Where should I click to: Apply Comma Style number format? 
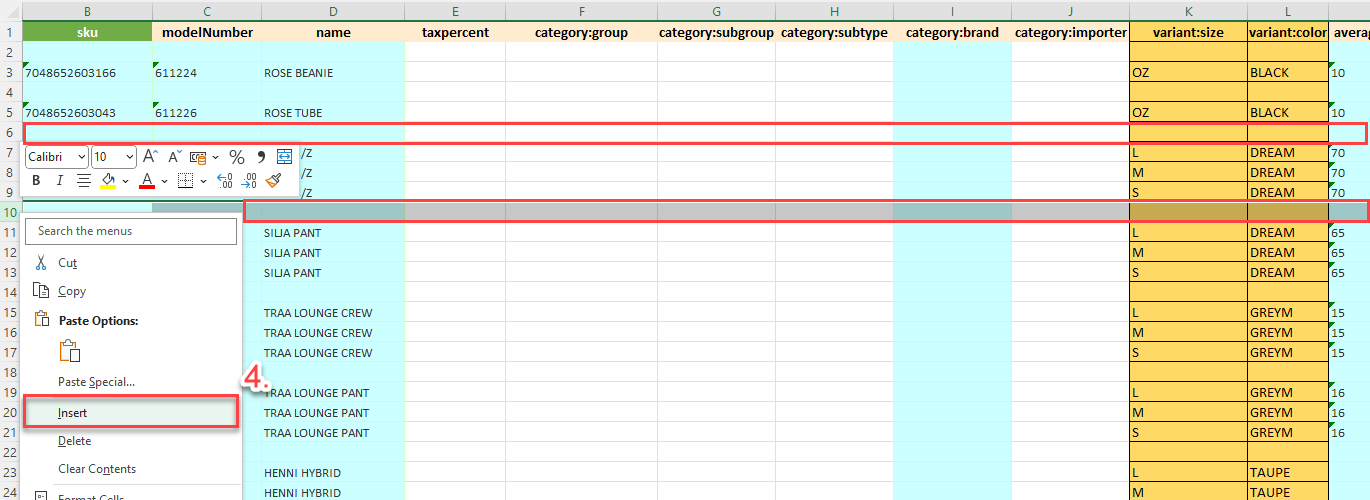[261, 157]
